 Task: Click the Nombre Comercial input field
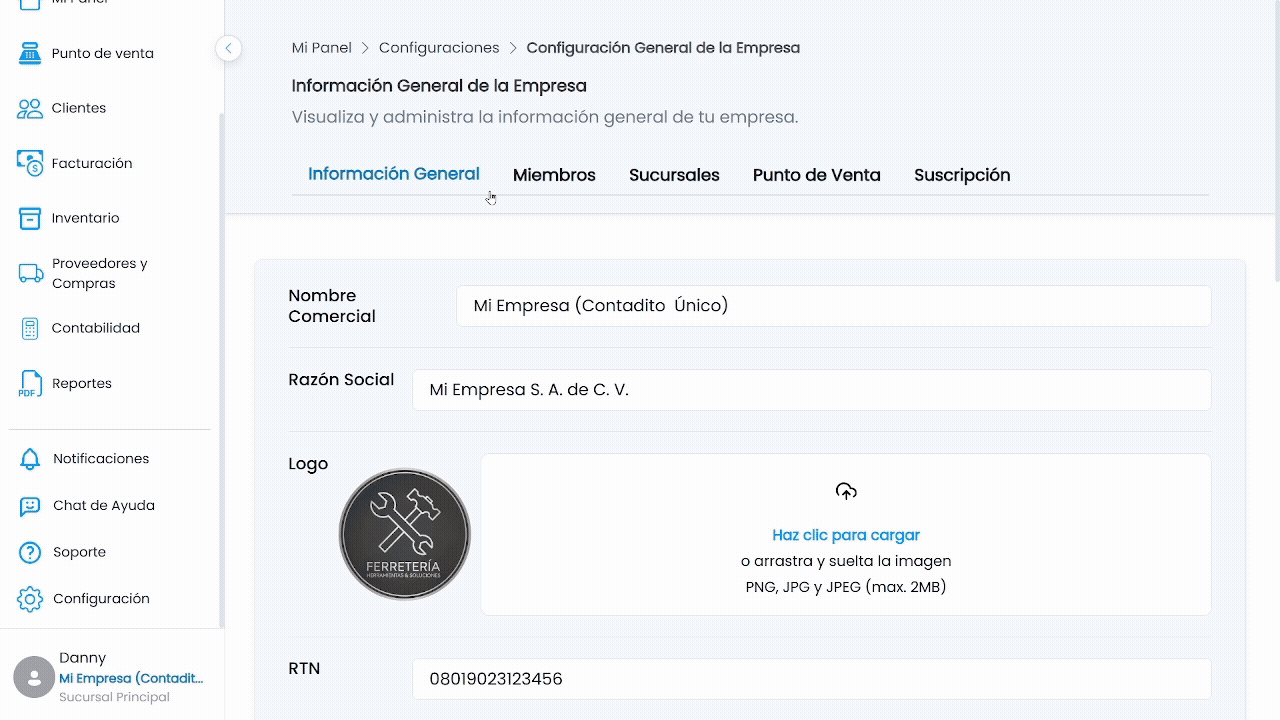(833, 306)
